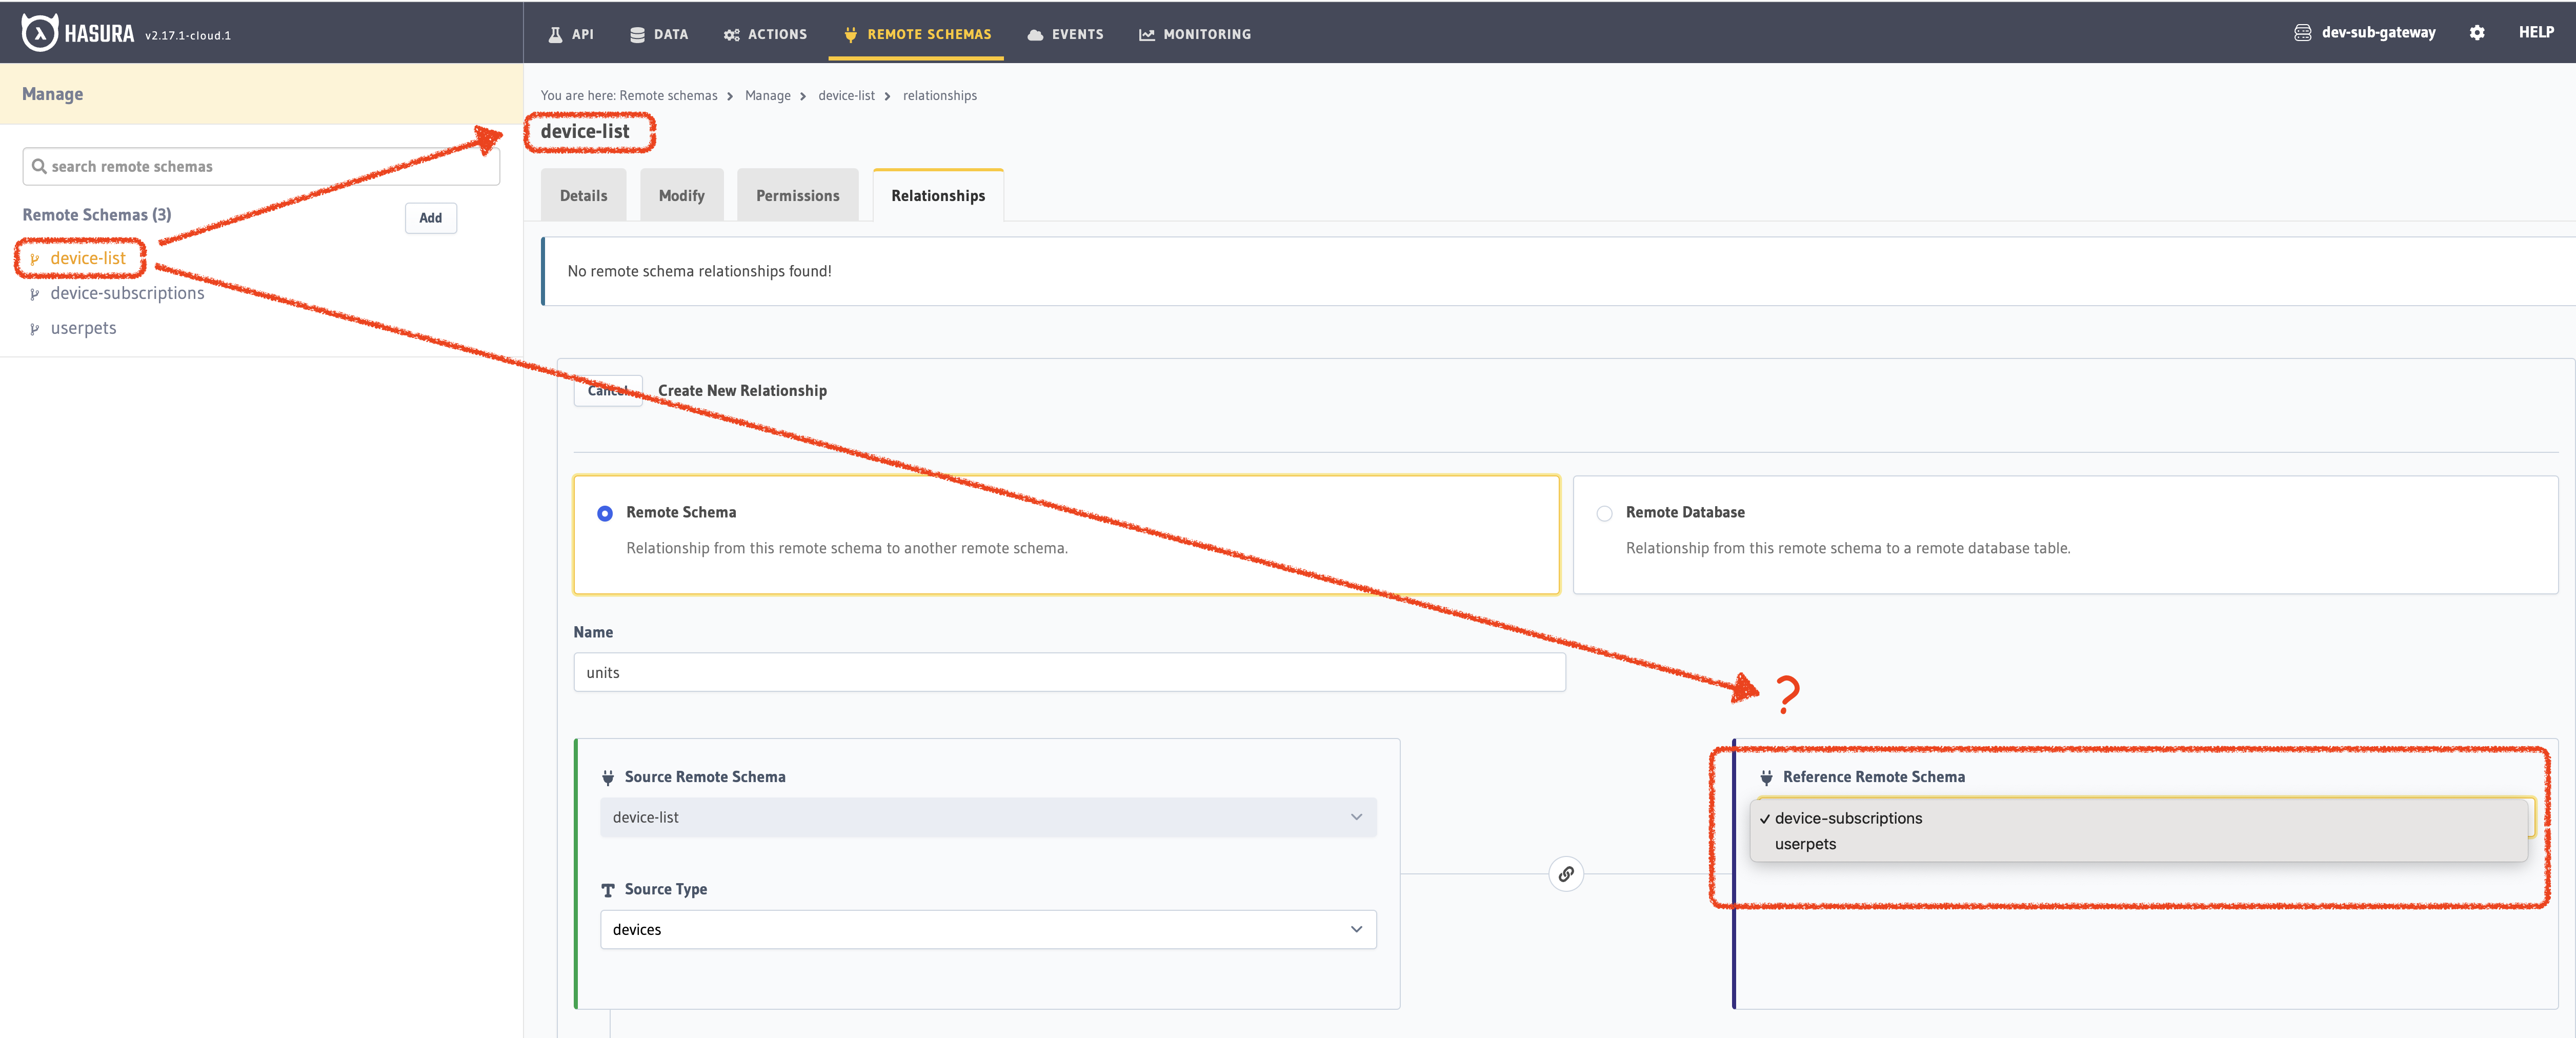Open the Source Type devices dropdown
Viewport: 2576px width, 1038px height.
(988, 929)
